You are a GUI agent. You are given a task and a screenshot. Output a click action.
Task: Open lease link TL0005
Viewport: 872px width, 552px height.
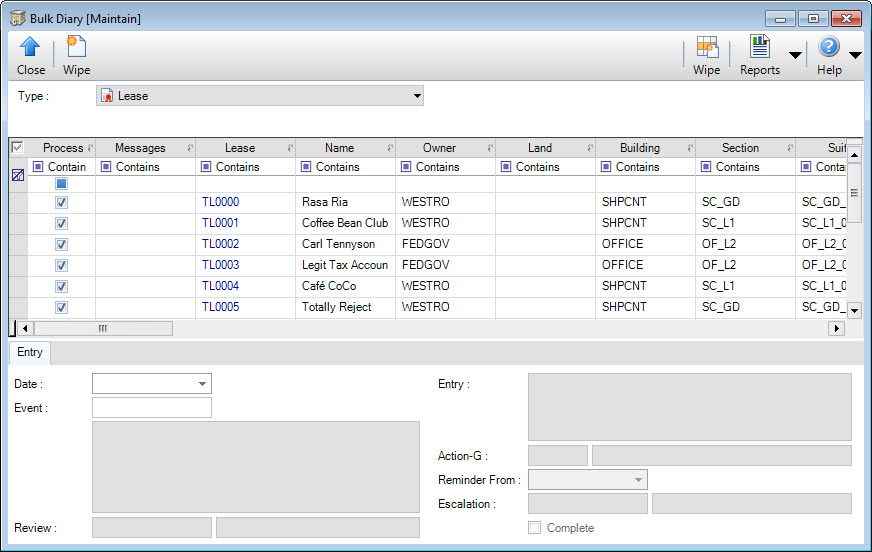point(220,307)
